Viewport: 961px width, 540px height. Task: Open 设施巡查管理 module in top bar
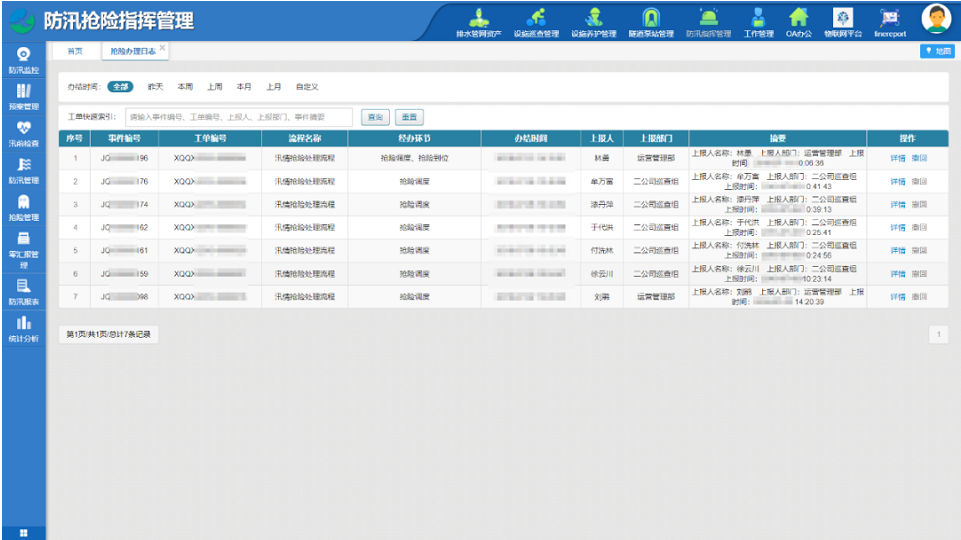click(x=536, y=23)
